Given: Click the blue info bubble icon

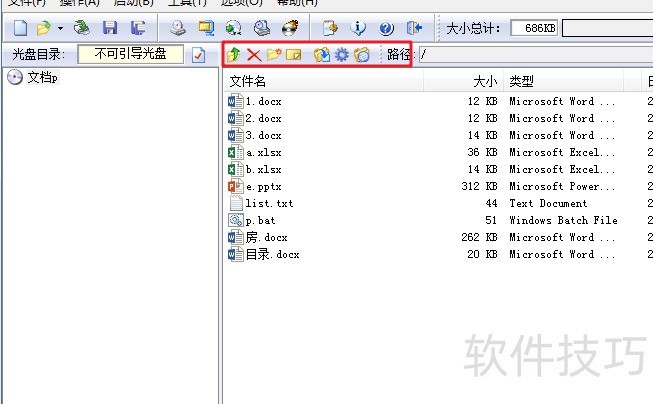Looking at the screenshot, I should click(358, 28).
